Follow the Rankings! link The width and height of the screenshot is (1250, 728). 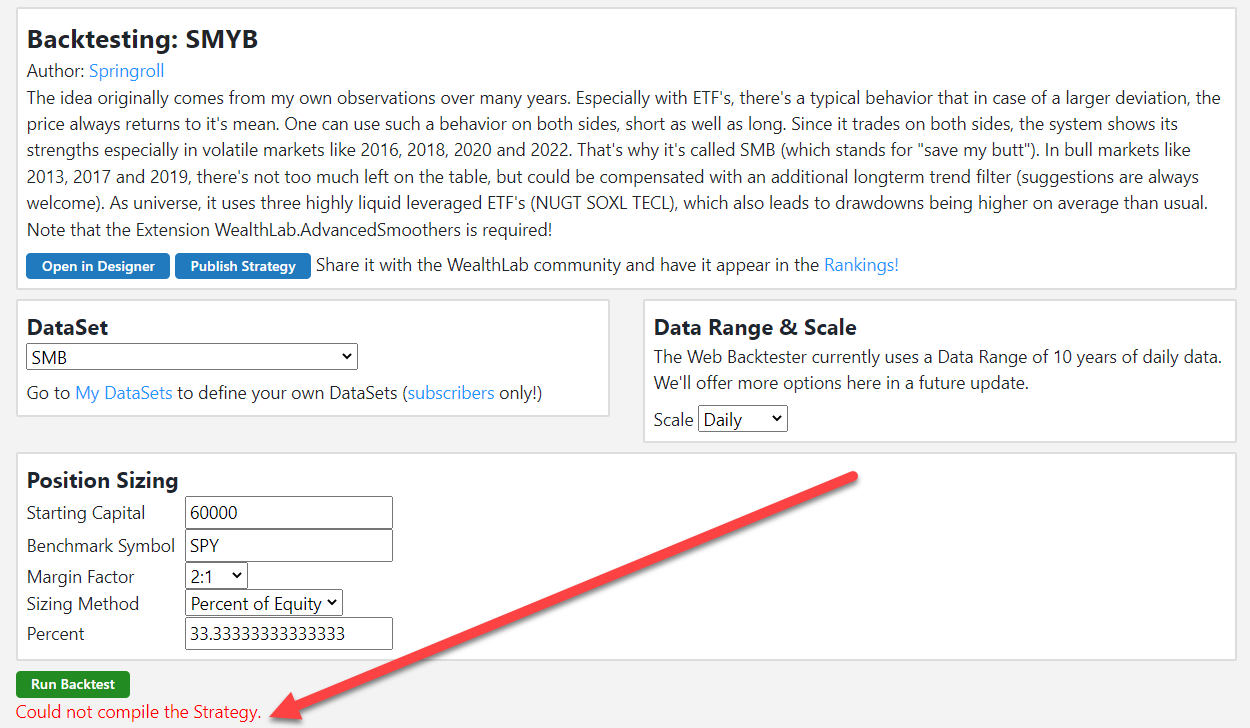[861, 265]
